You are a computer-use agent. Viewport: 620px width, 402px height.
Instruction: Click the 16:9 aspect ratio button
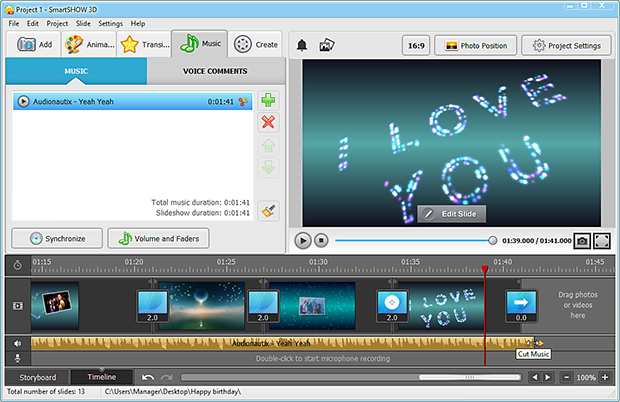coord(416,45)
